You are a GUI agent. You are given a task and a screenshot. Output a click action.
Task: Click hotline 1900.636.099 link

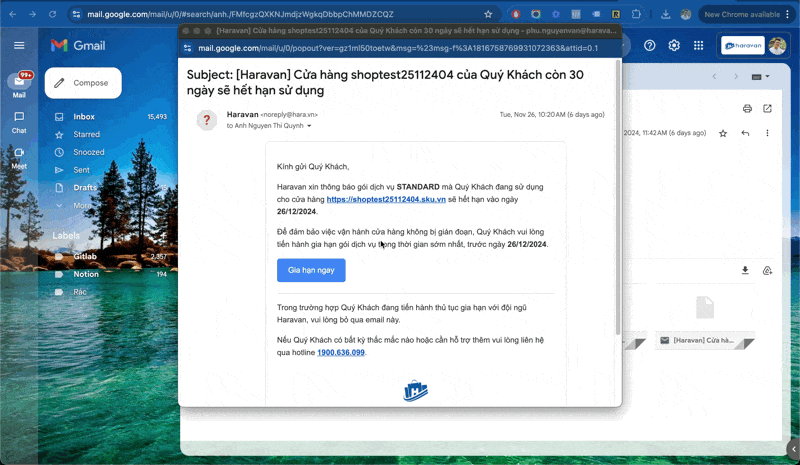click(x=341, y=352)
